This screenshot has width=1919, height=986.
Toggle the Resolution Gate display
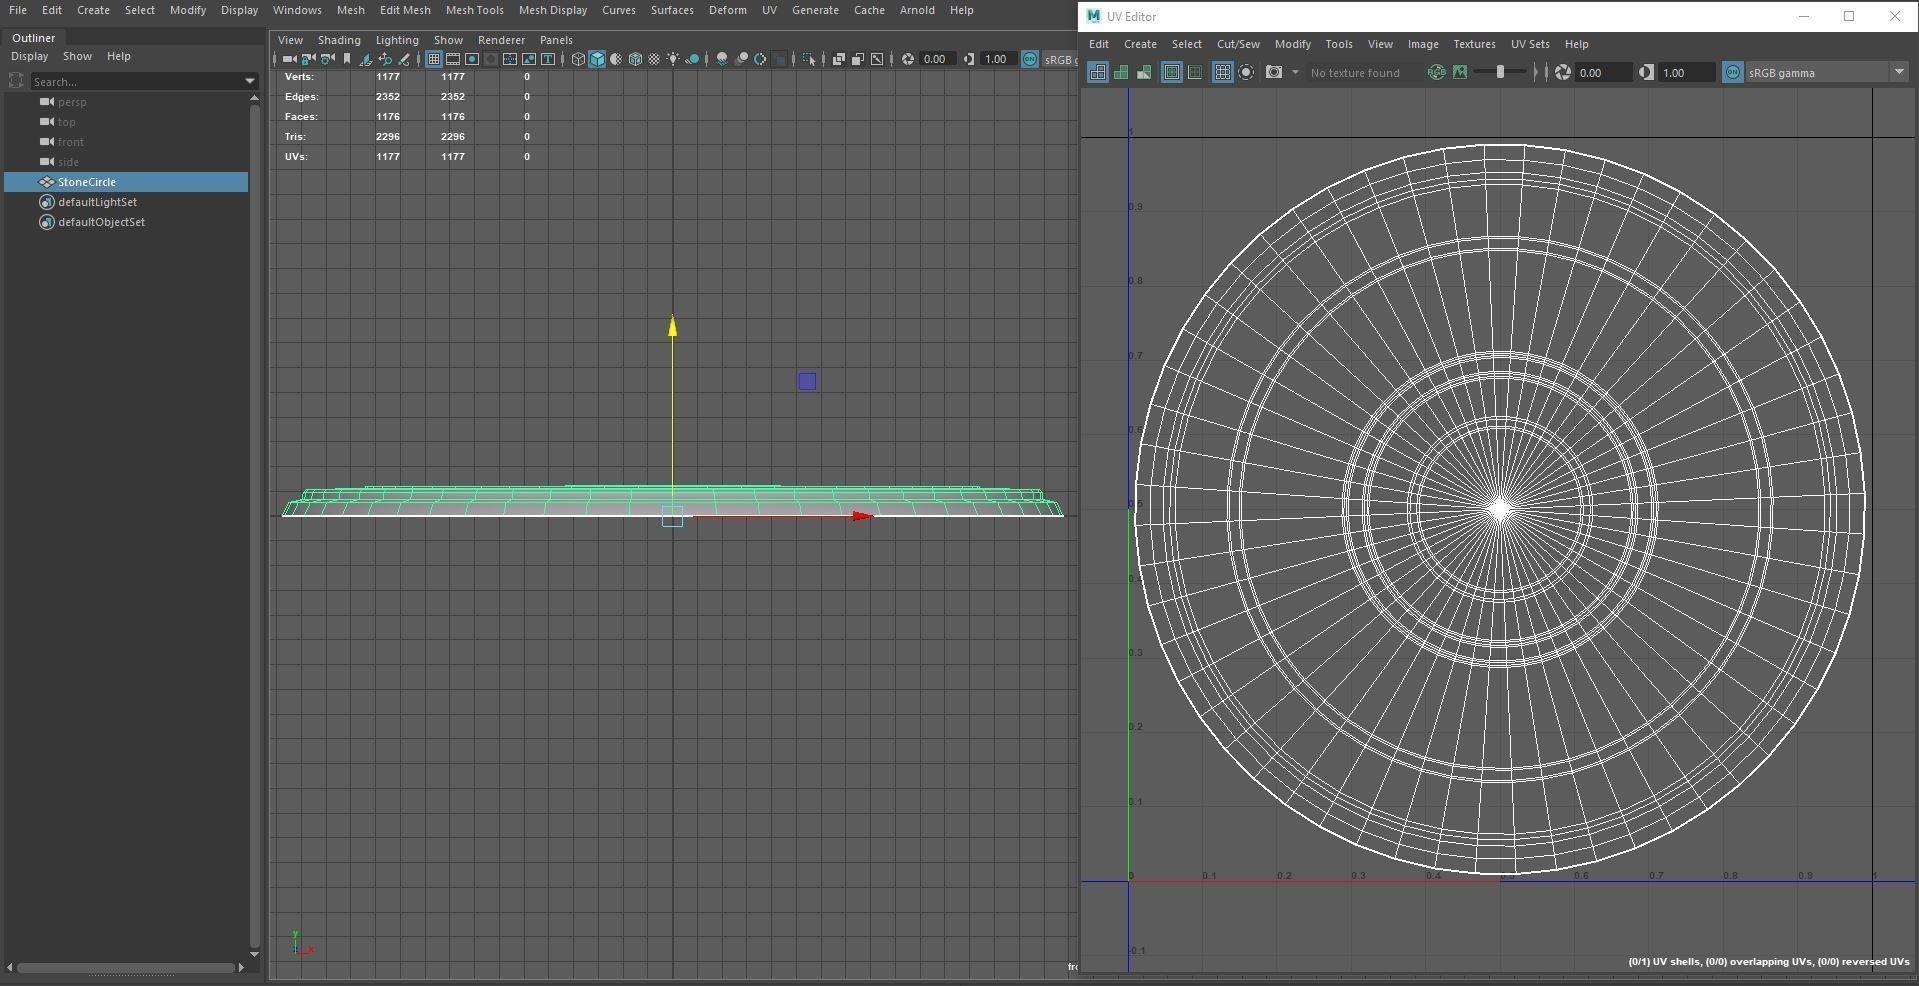coord(472,59)
